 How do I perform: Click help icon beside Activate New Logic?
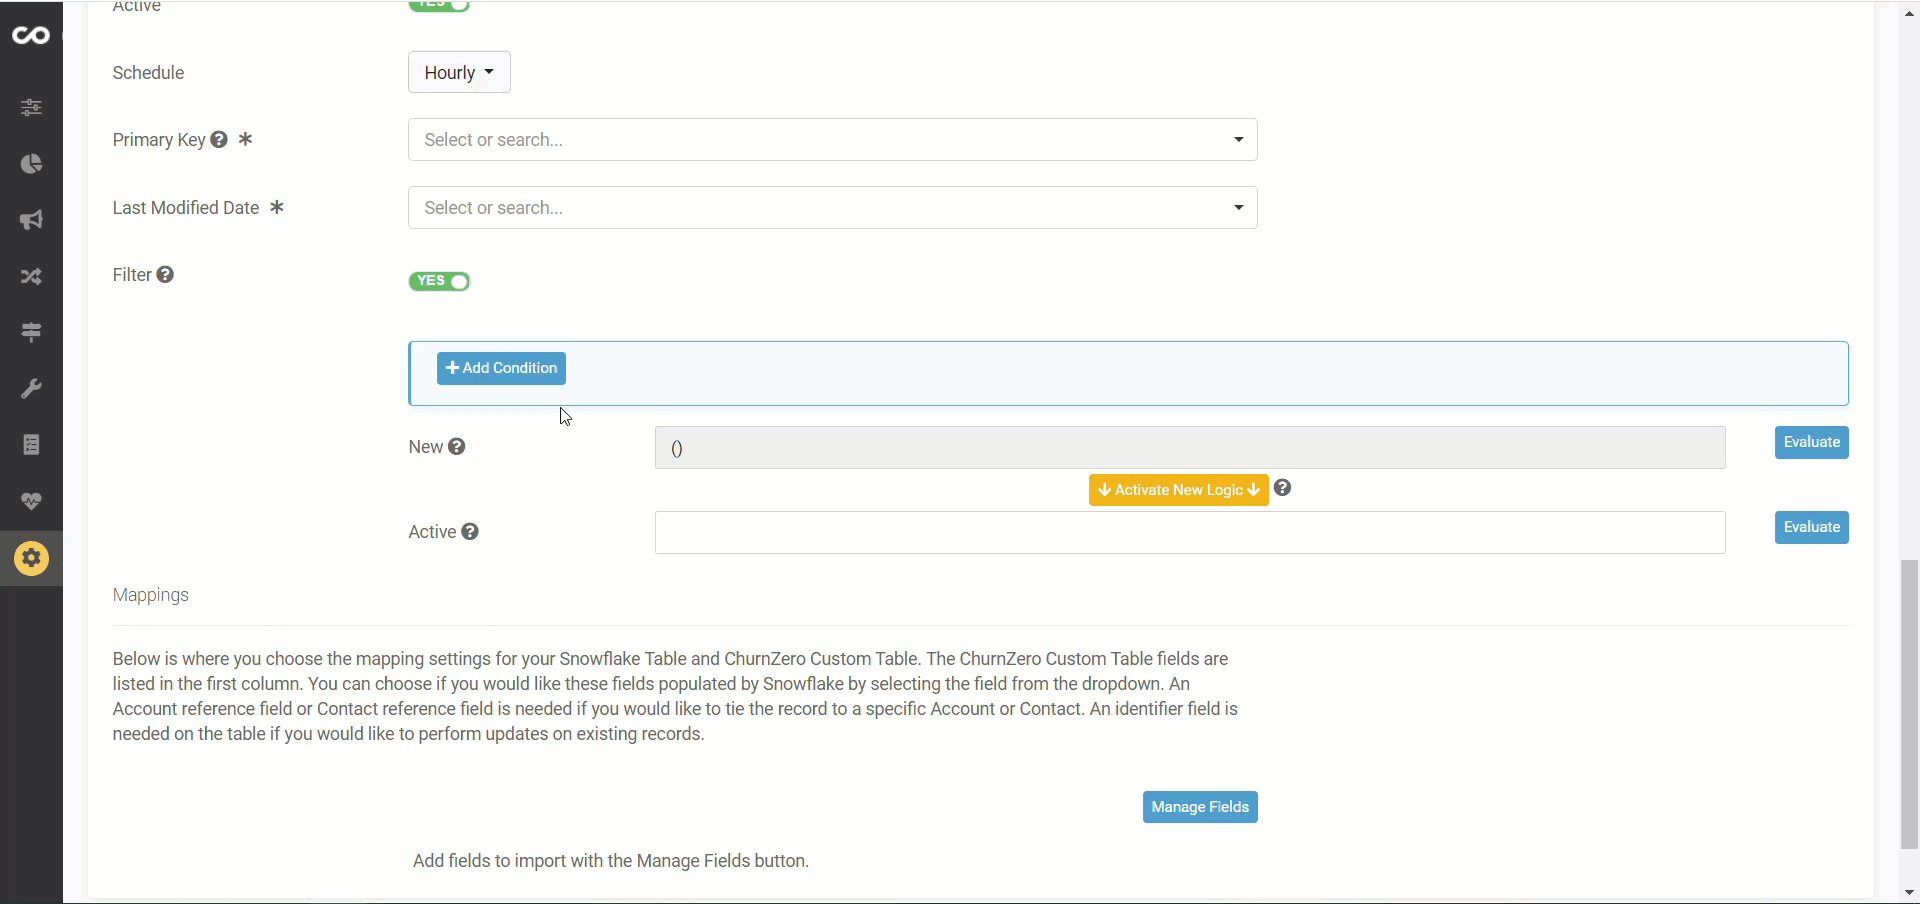pos(1283,488)
